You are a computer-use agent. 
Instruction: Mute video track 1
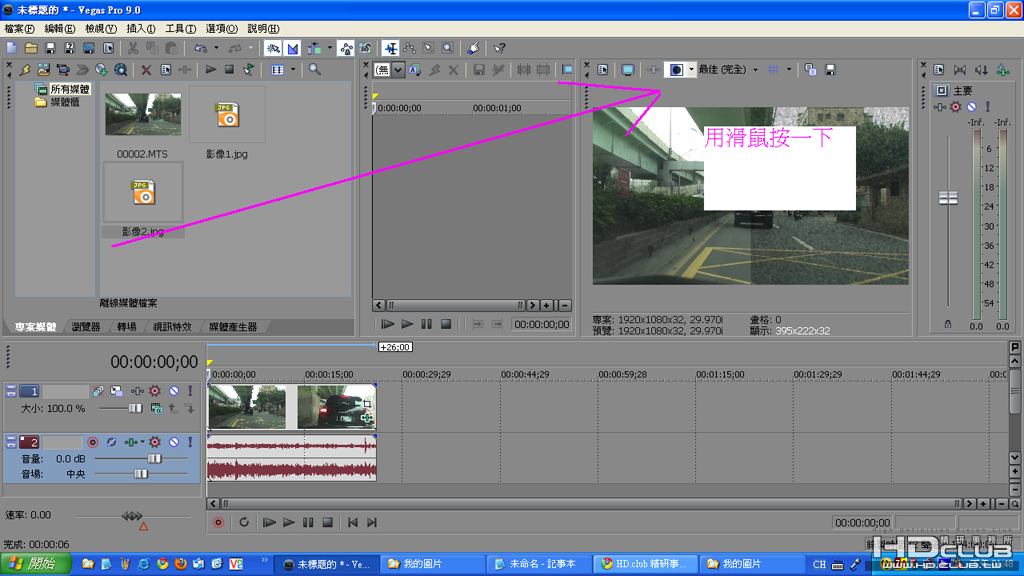coord(173,391)
